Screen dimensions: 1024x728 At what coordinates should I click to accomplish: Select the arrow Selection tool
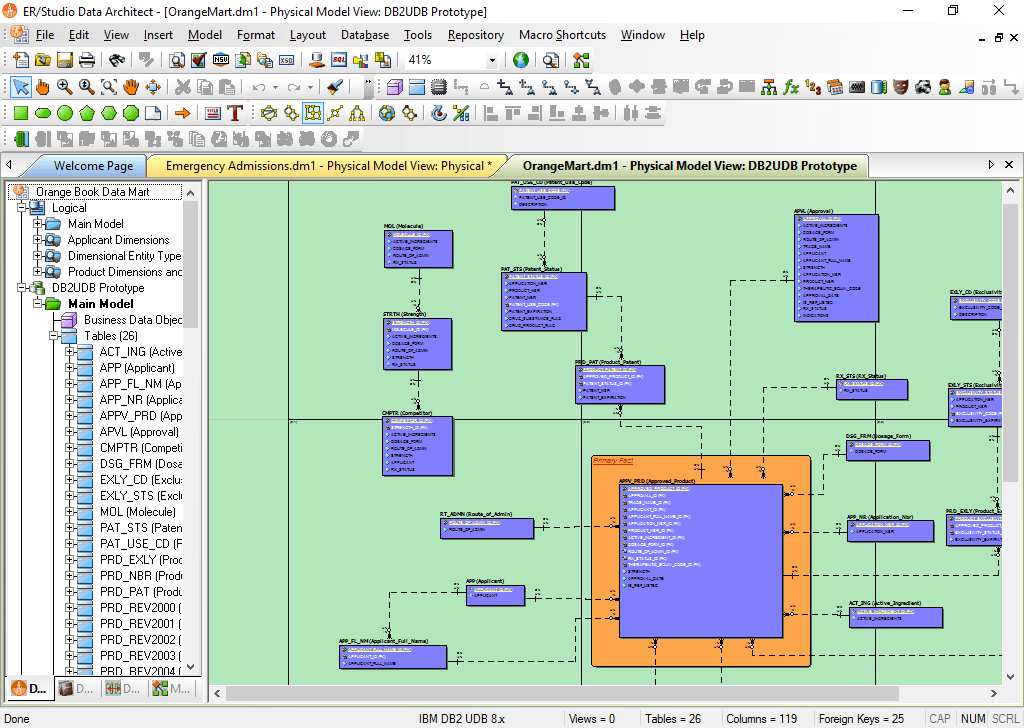pyautogui.click(x=21, y=87)
